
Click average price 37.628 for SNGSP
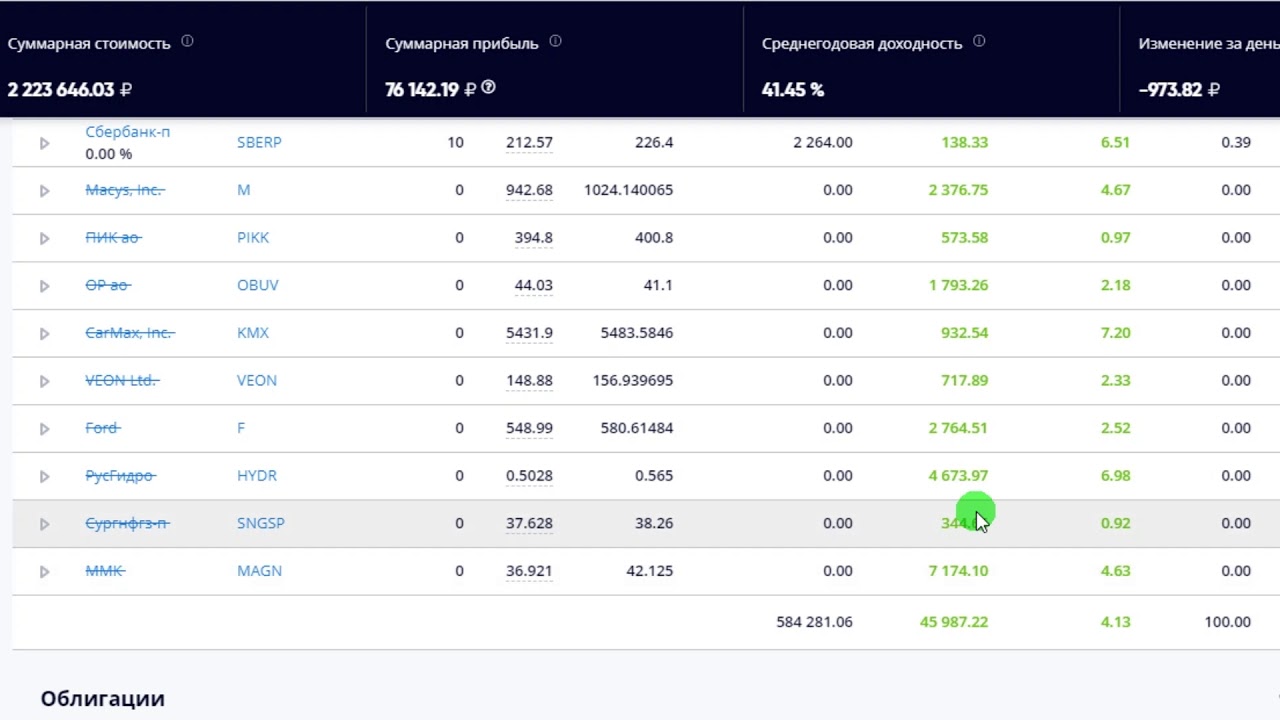coord(529,523)
